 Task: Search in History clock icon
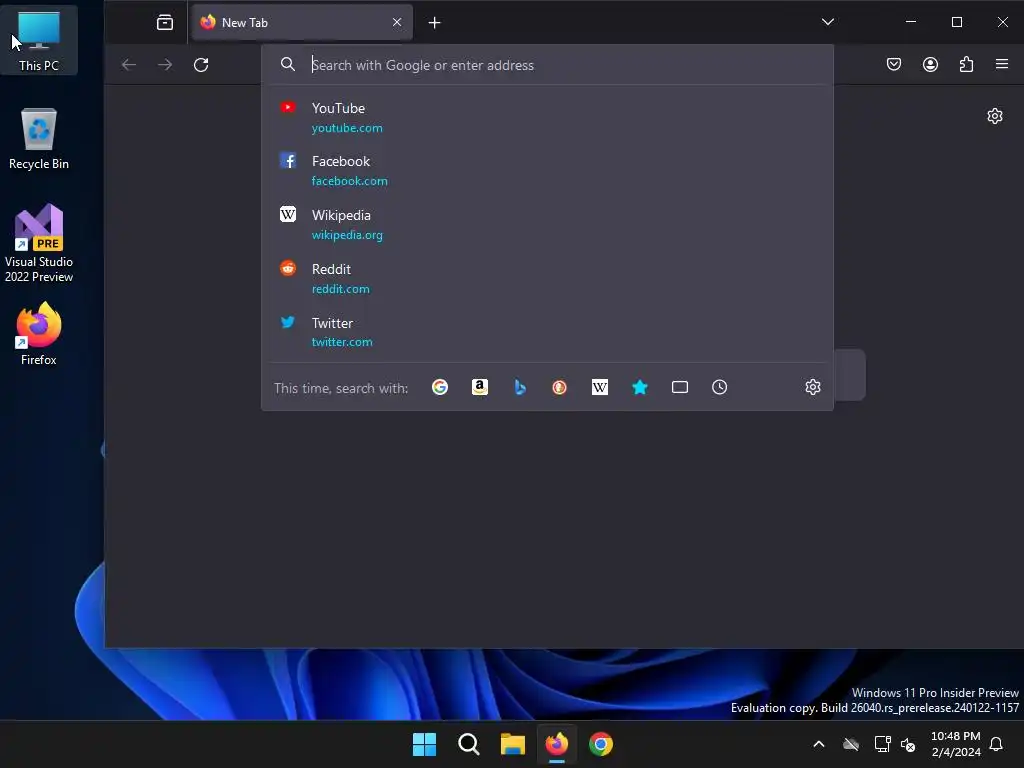[x=719, y=387]
